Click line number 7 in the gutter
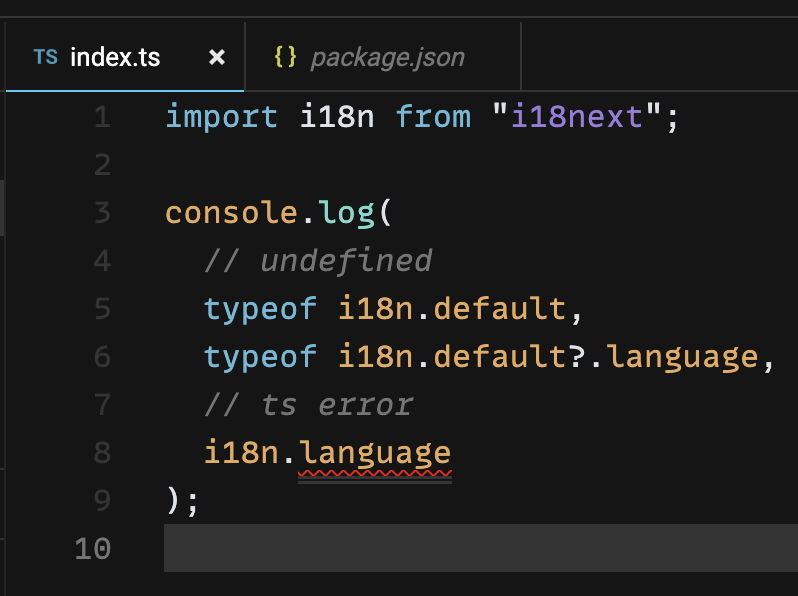Screen dimensions: 798x596 click(x=102, y=405)
